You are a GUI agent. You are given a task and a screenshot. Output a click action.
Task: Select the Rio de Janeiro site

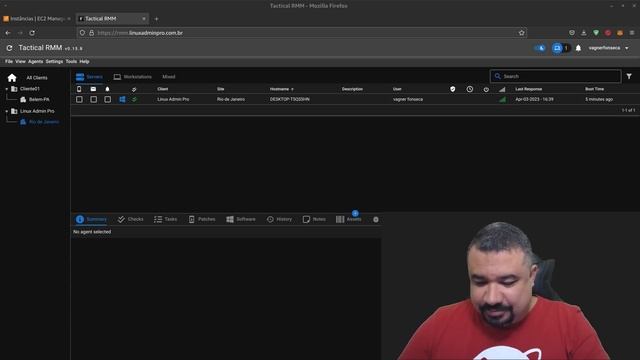tap(44, 122)
